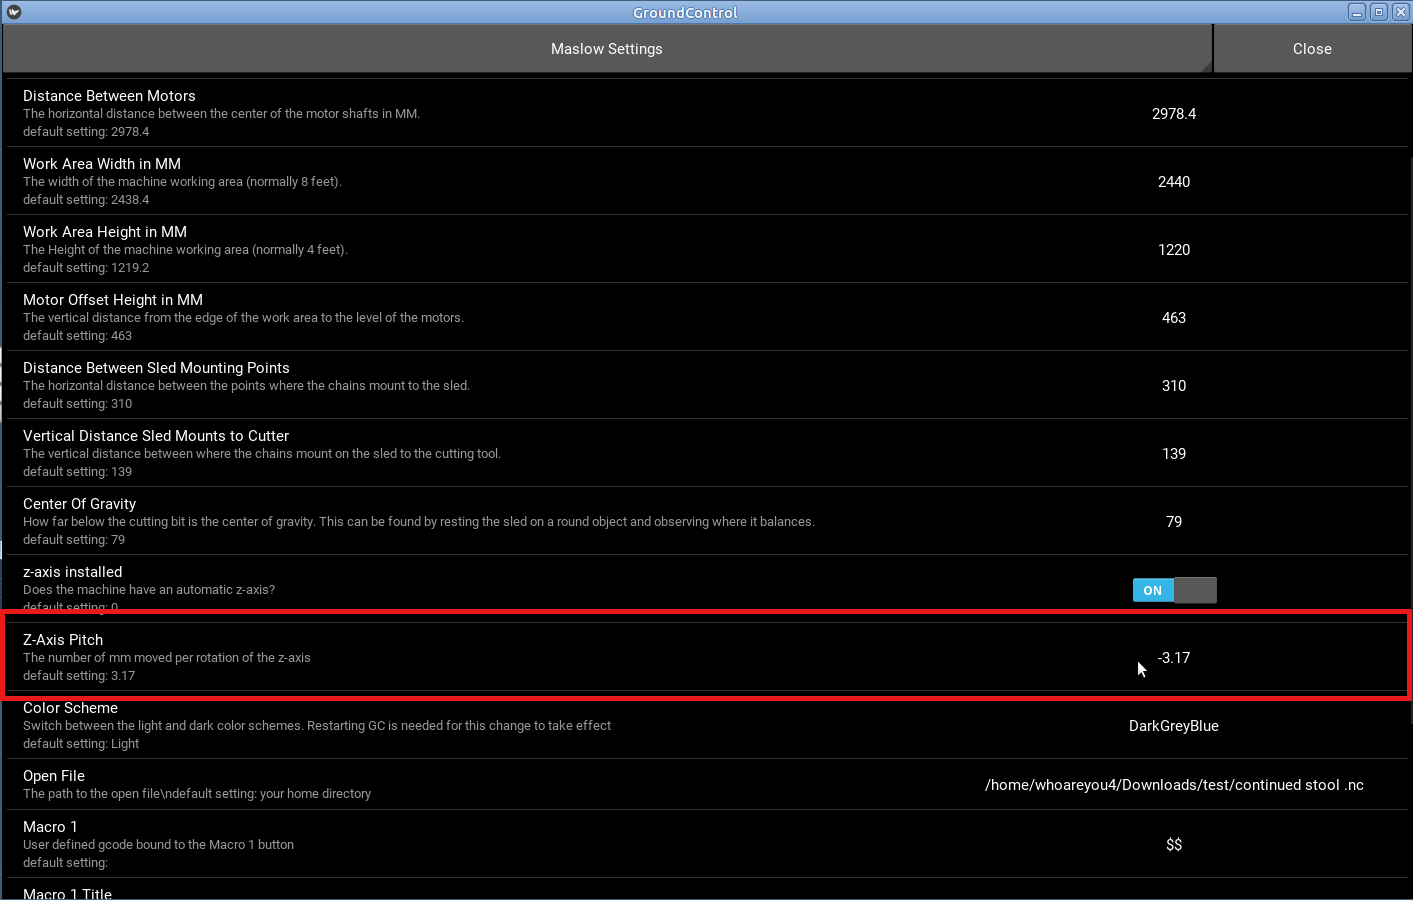The width and height of the screenshot is (1413, 900).
Task: Click the "Work Area Width in MM" title
Action: pos(102,164)
